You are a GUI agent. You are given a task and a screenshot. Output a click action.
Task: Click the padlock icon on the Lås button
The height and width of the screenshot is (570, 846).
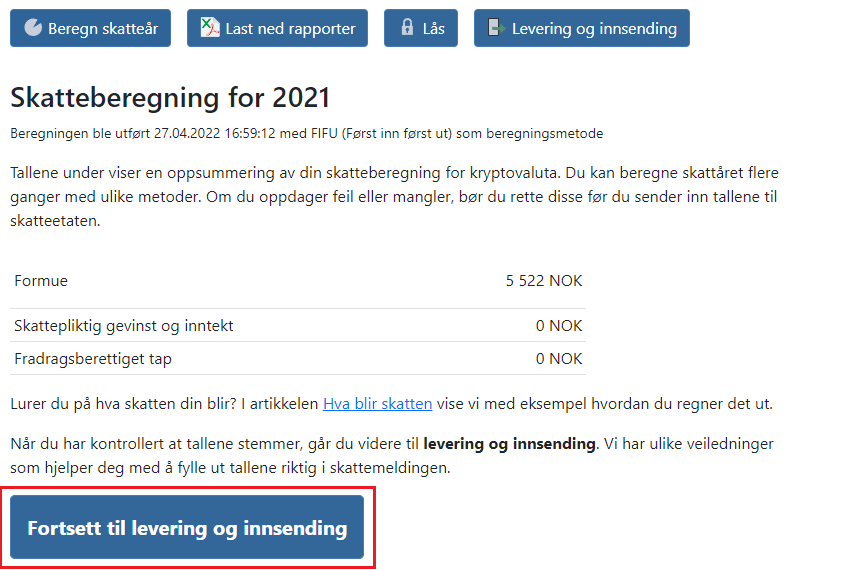tap(407, 27)
